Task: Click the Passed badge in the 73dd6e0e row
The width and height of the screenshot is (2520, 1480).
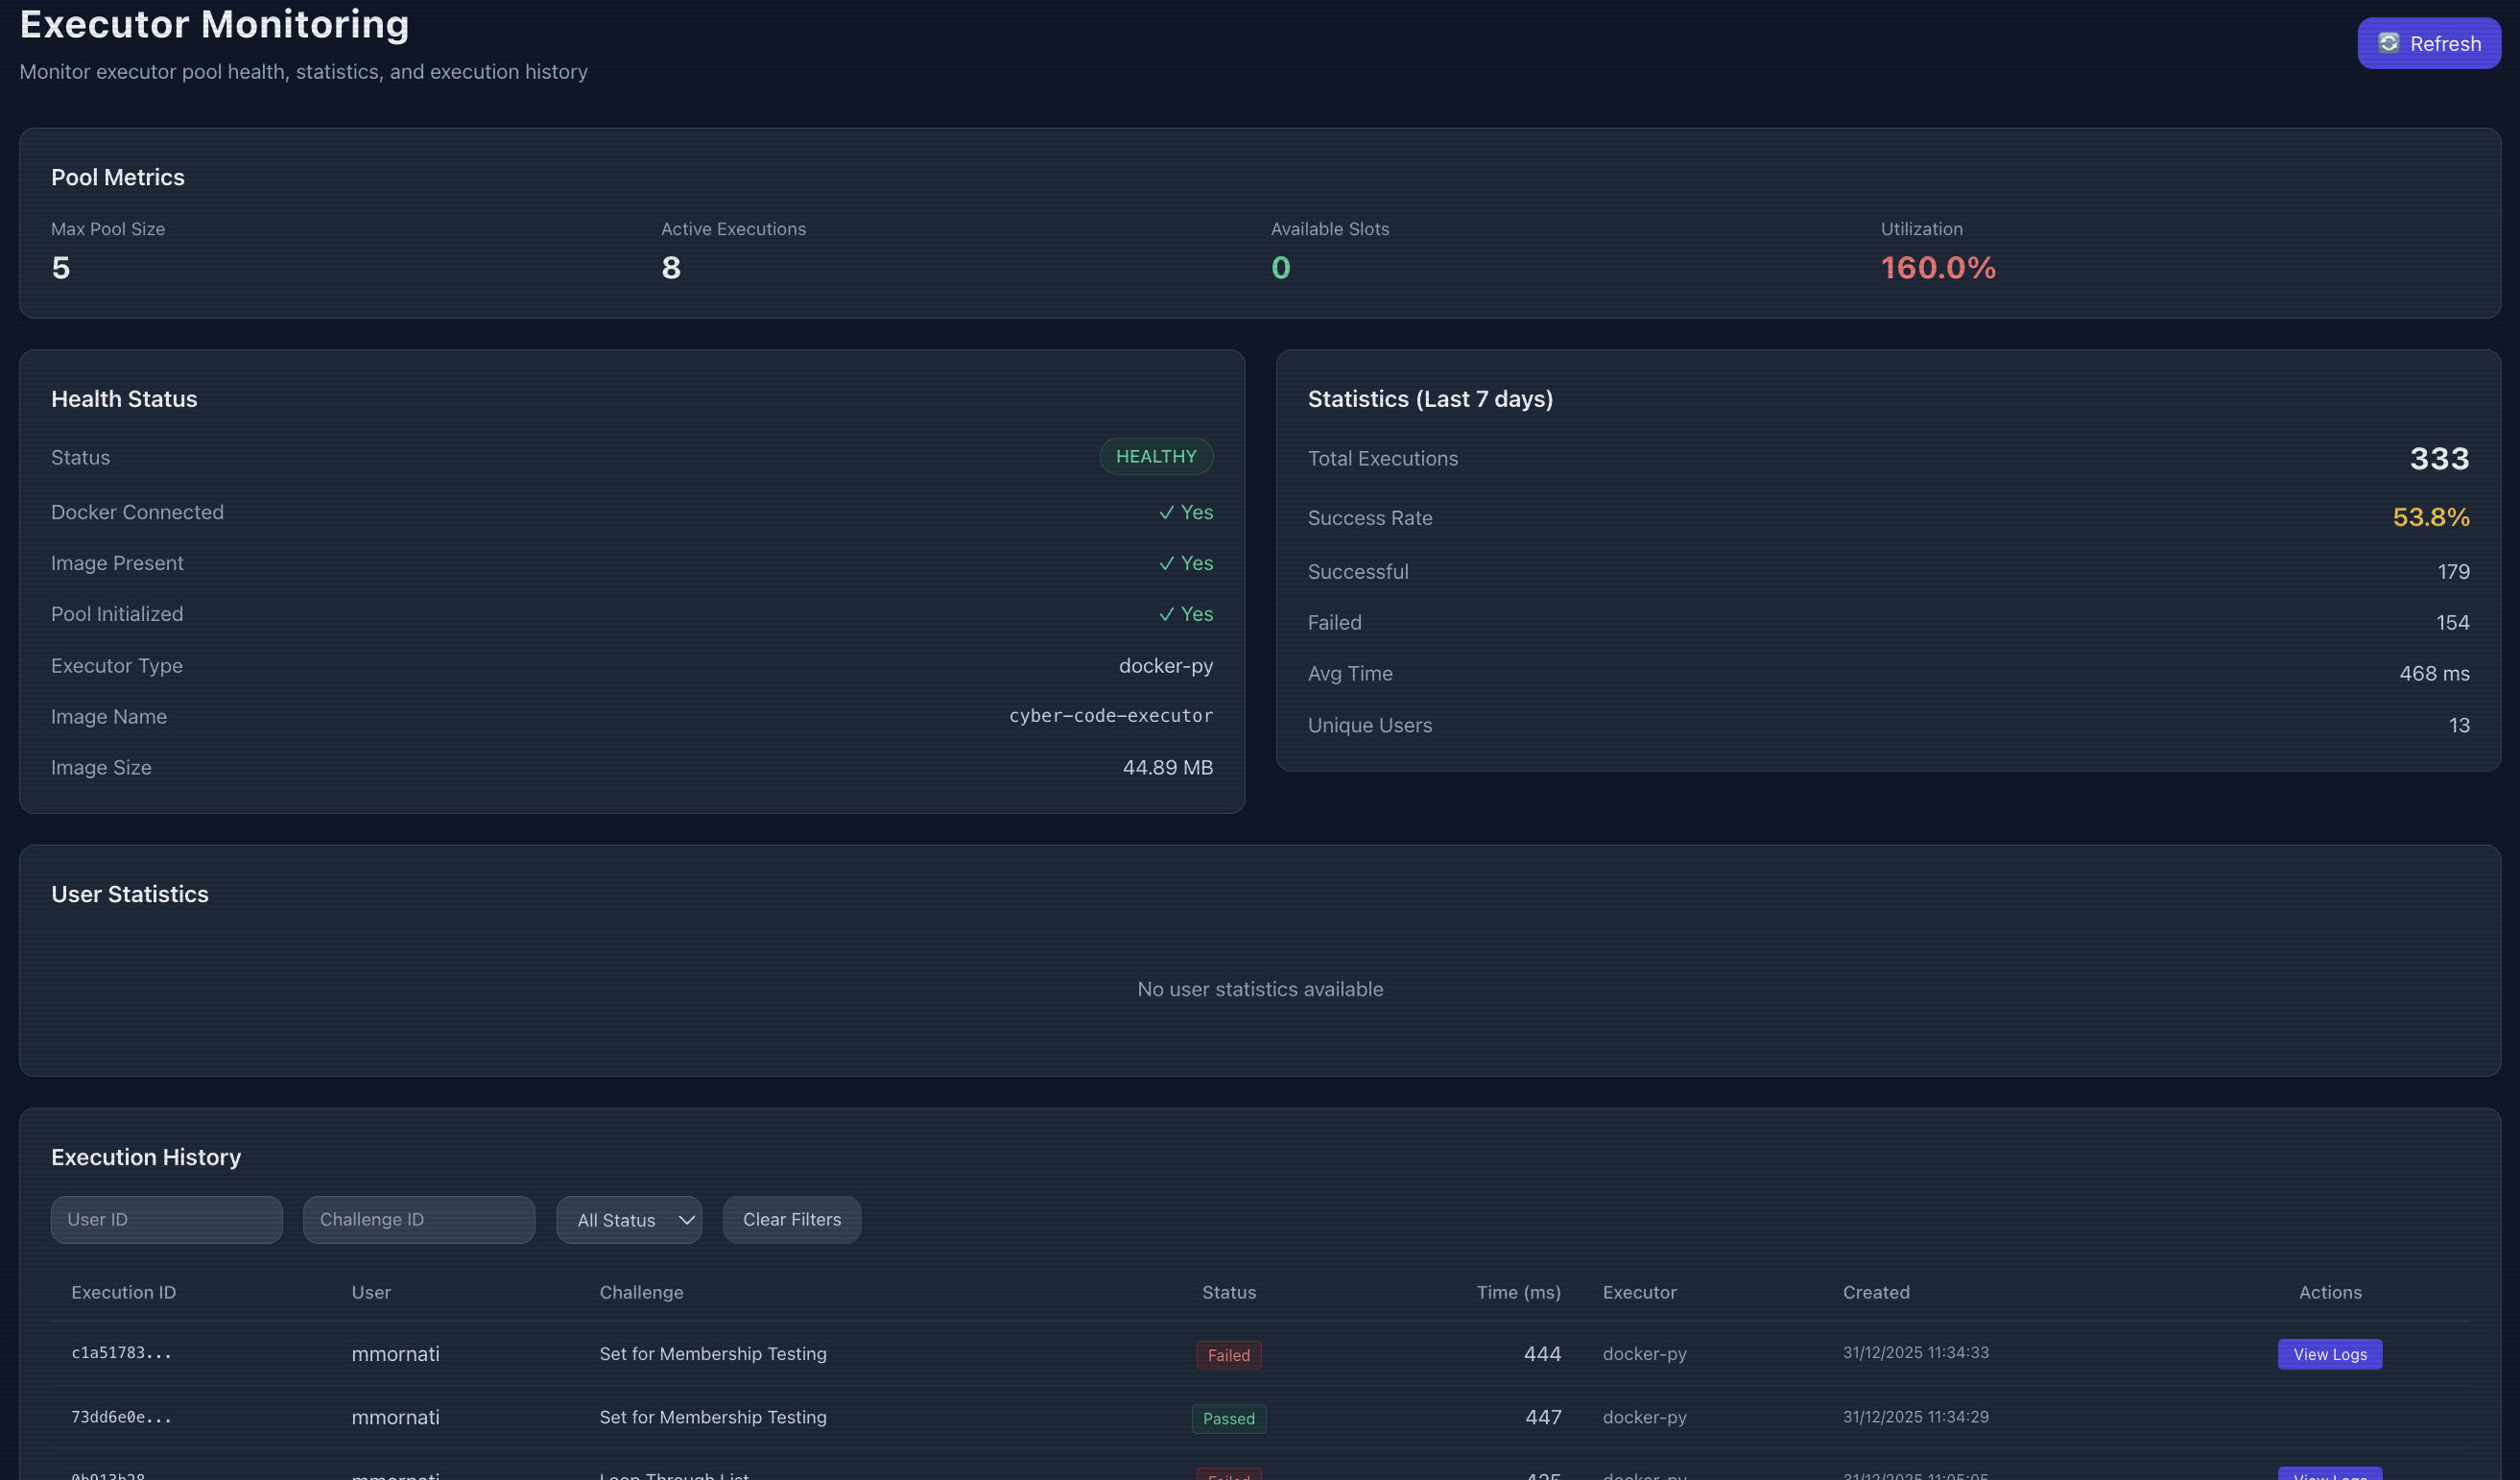Action: pos(1228,1417)
